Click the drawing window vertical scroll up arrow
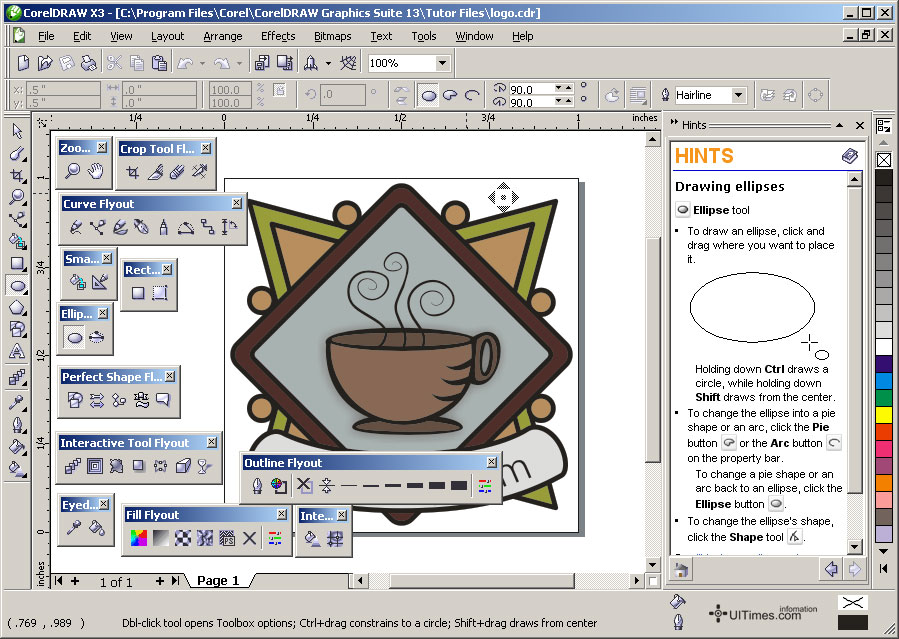Image resolution: width=899 pixels, height=639 pixels. [x=652, y=139]
